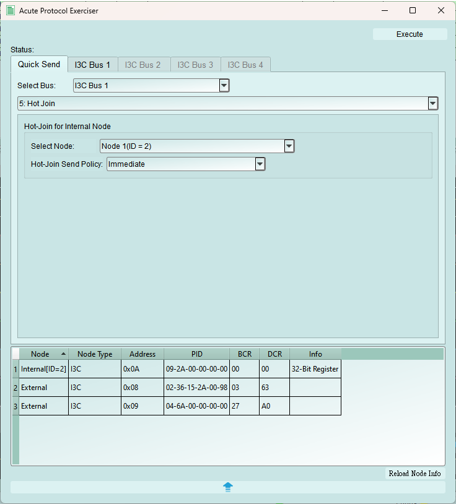The image size is (456, 504).
Task: Select row header number 2
Action: click(x=15, y=387)
